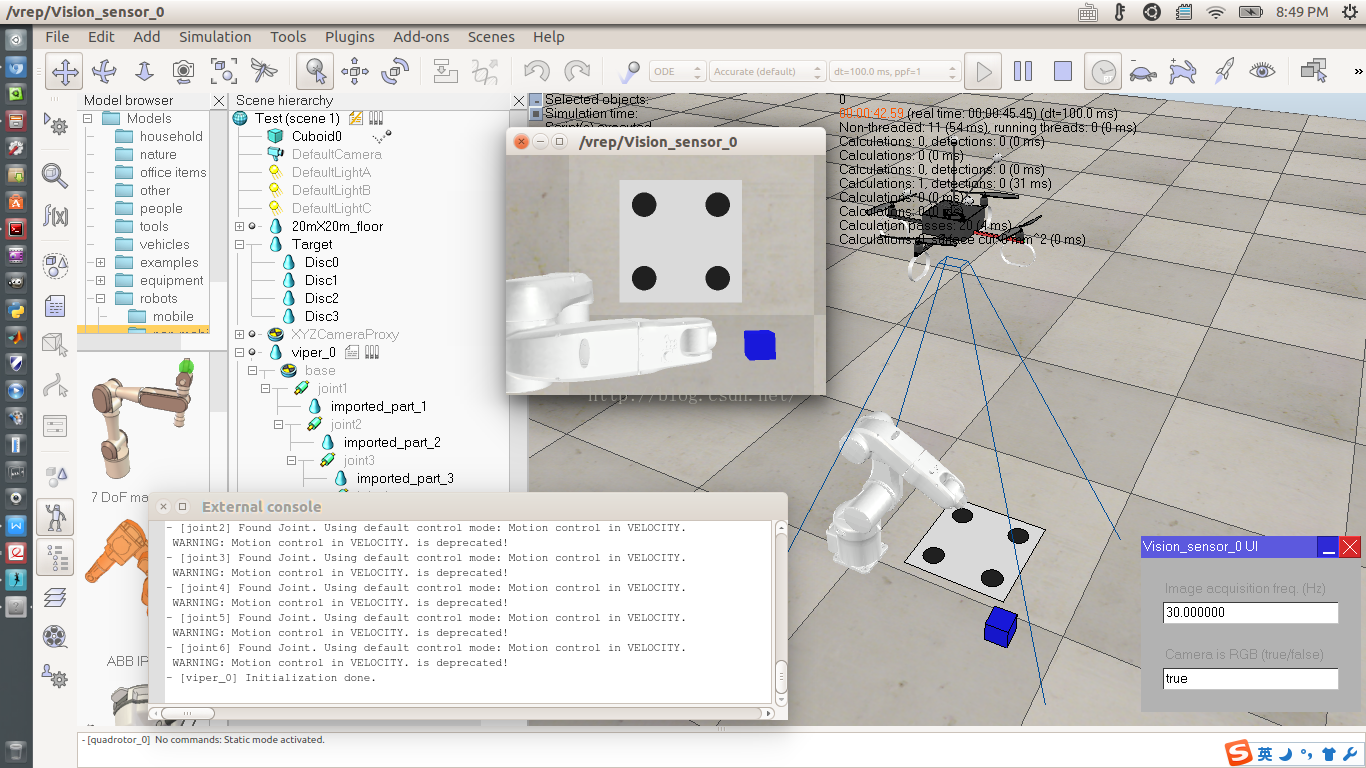Image resolution: width=1366 pixels, height=768 pixels.
Task: Collapse the Target node
Action: click(x=240, y=244)
